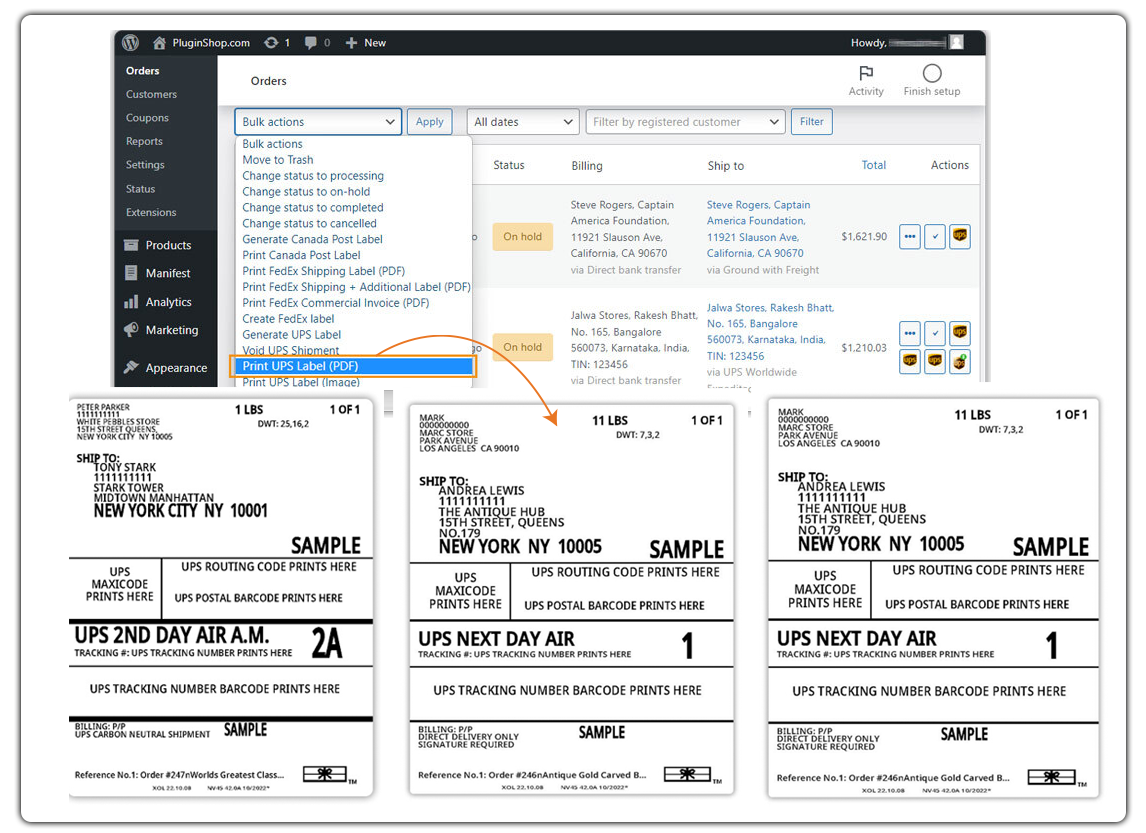Open the comments icon in admin bar
The image size is (1146, 833).
tap(312, 42)
